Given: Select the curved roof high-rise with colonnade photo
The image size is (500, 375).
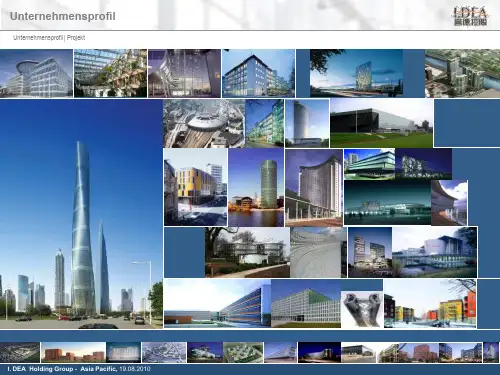Looking at the screenshot, I should click(x=314, y=188).
